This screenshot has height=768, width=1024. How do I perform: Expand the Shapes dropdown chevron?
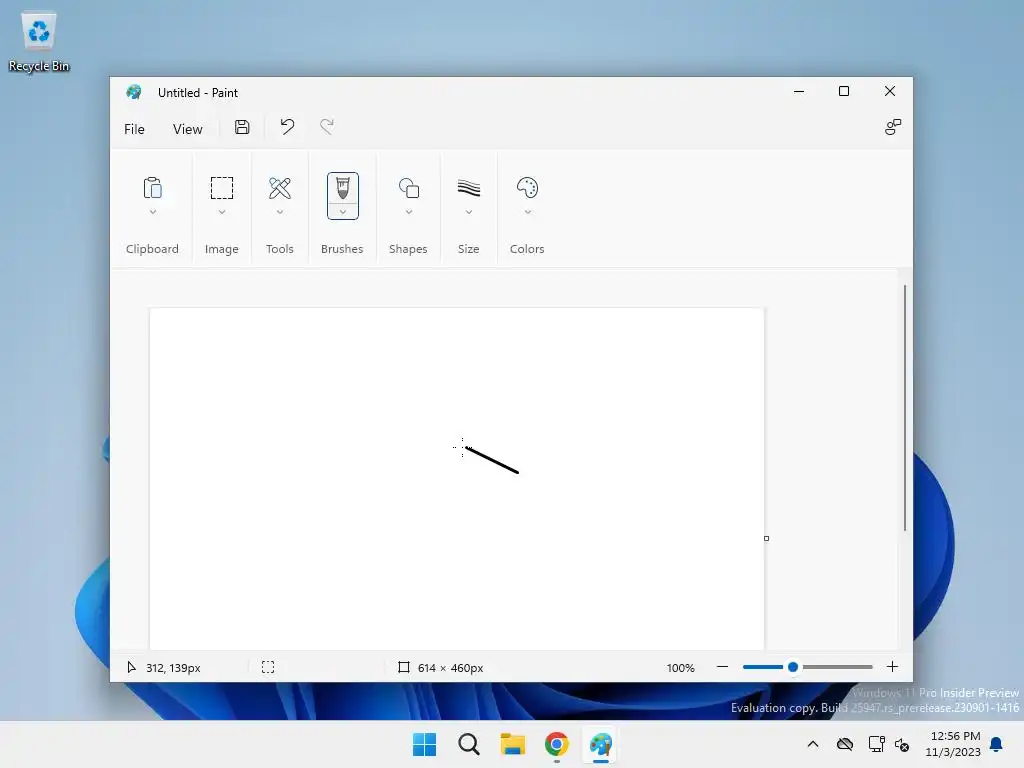click(x=408, y=212)
